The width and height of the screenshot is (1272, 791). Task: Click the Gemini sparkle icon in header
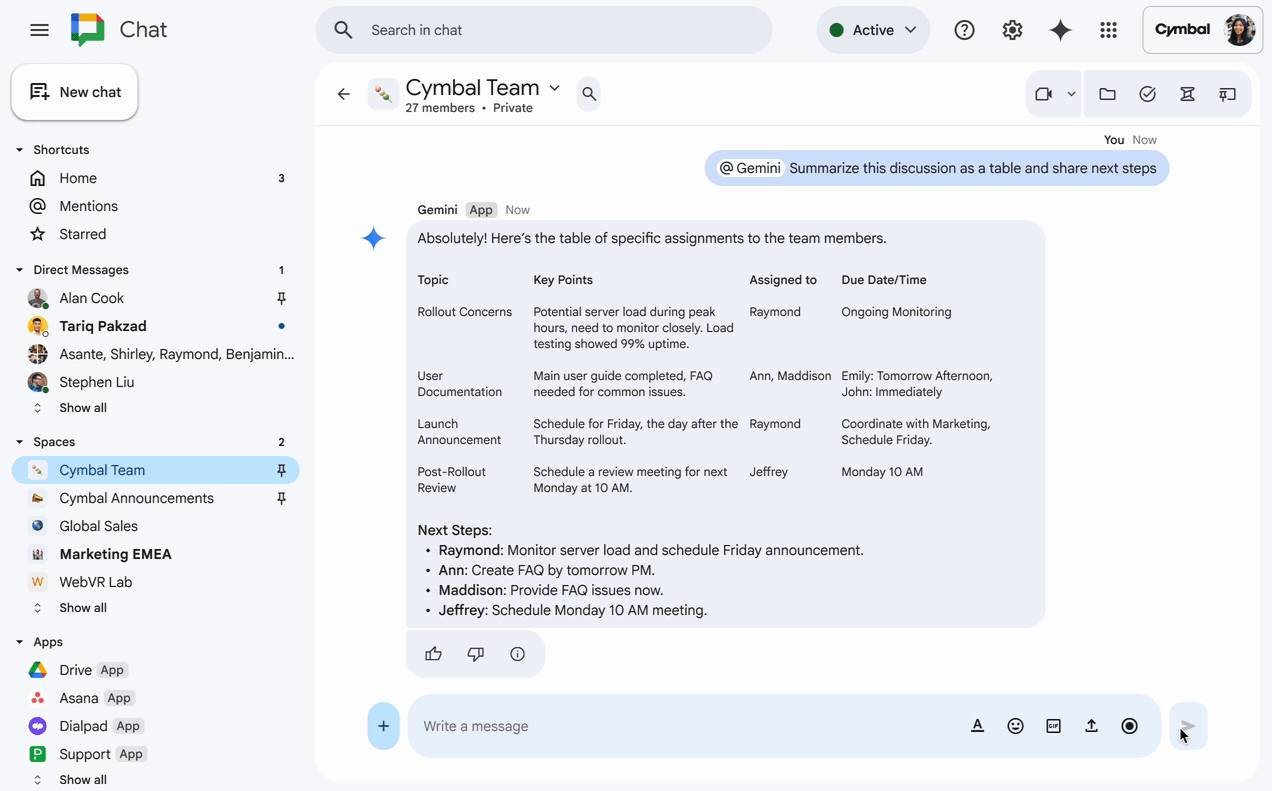pyautogui.click(x=1060, y=30)
